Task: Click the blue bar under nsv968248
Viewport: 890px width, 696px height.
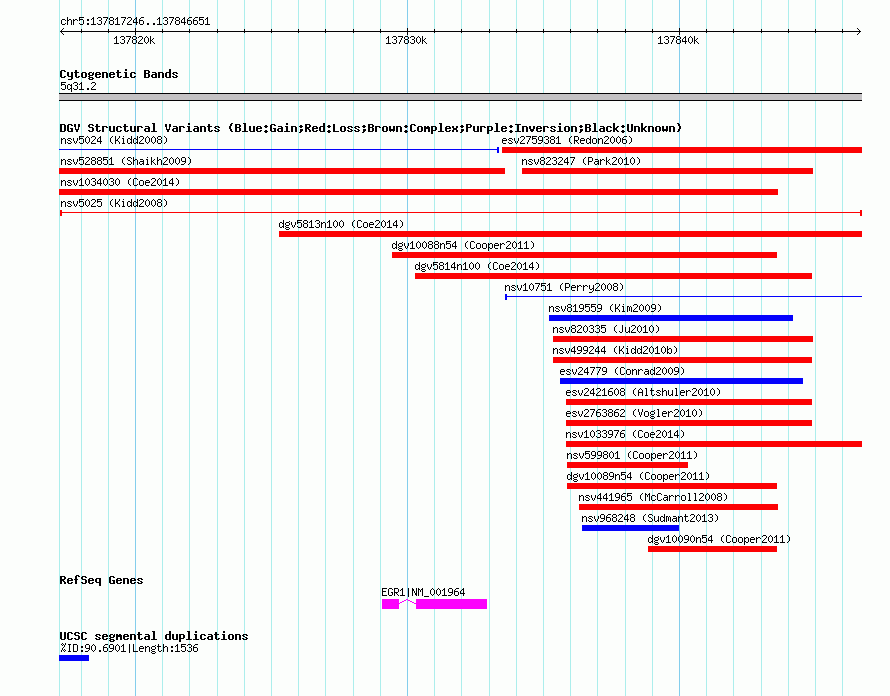Action: tap(630, 528)
